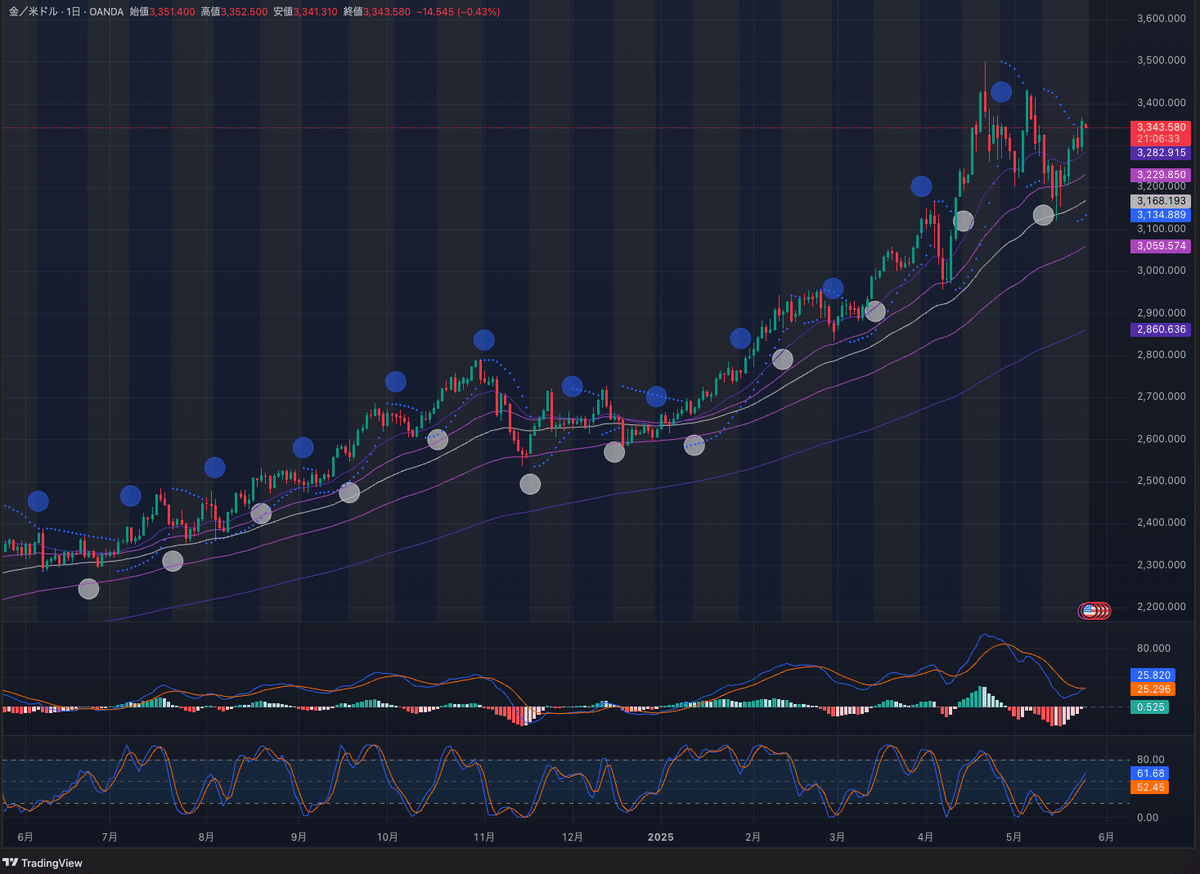Click the red current price label 3,343.580
The image size is (1200, 874).
(1160, 128)
